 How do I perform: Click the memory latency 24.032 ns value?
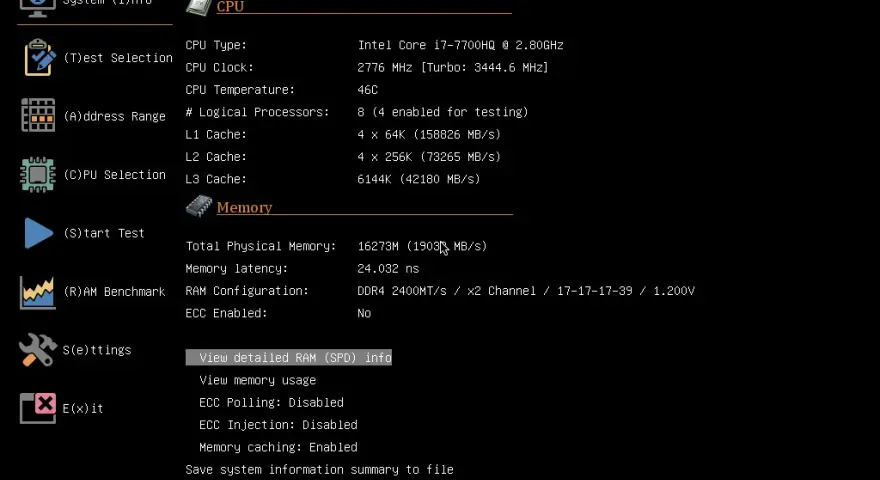click(388, 268)
